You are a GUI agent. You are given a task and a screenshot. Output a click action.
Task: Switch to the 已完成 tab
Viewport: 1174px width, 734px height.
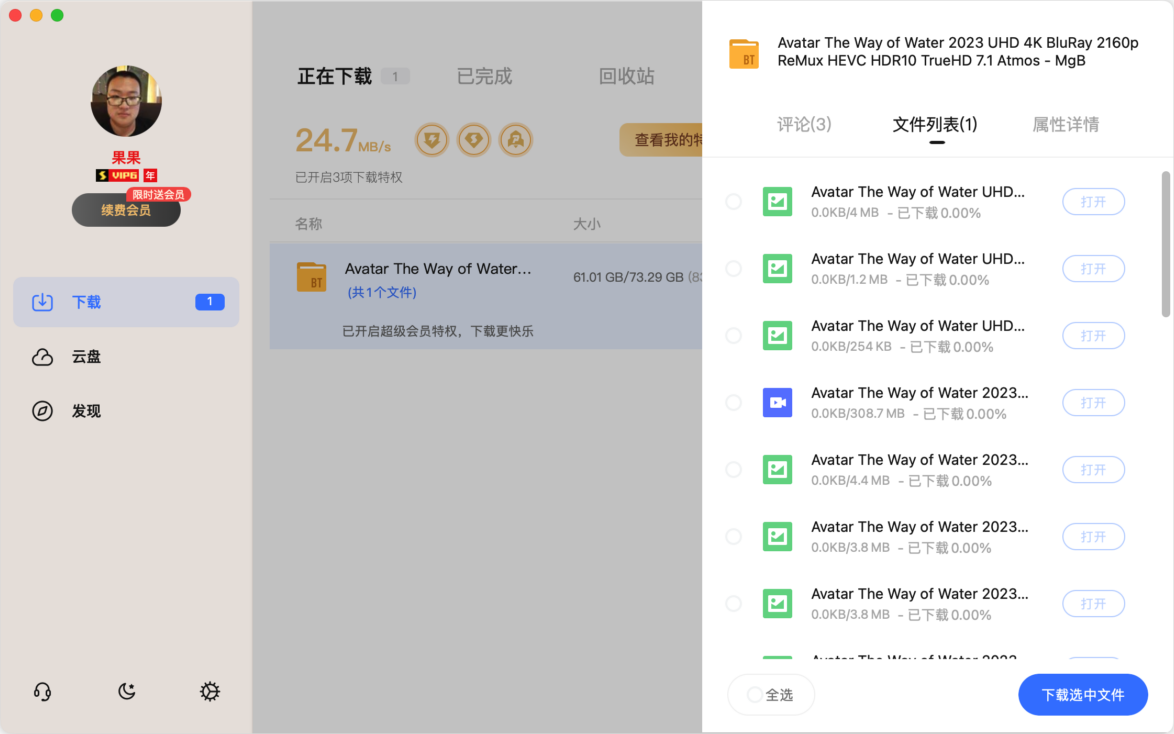(484, 76)
